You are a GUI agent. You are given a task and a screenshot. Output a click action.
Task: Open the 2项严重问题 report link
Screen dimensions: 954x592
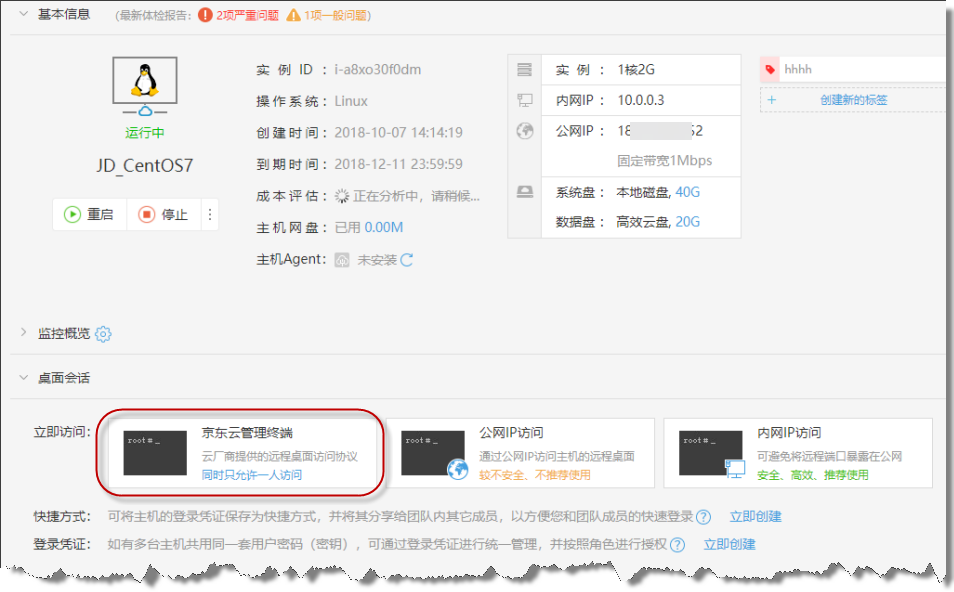(x=248, y=15)
